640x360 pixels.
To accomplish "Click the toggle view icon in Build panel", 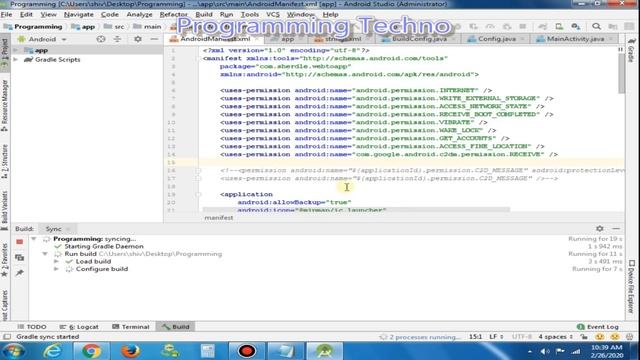I will [x=19, y=258].
